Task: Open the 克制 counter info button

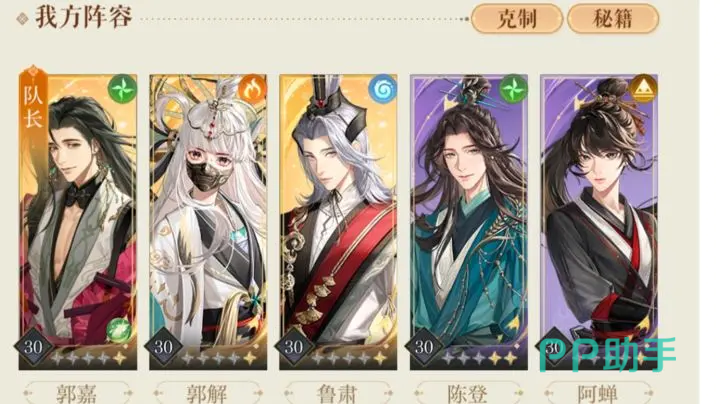Action: coord(517,19)
